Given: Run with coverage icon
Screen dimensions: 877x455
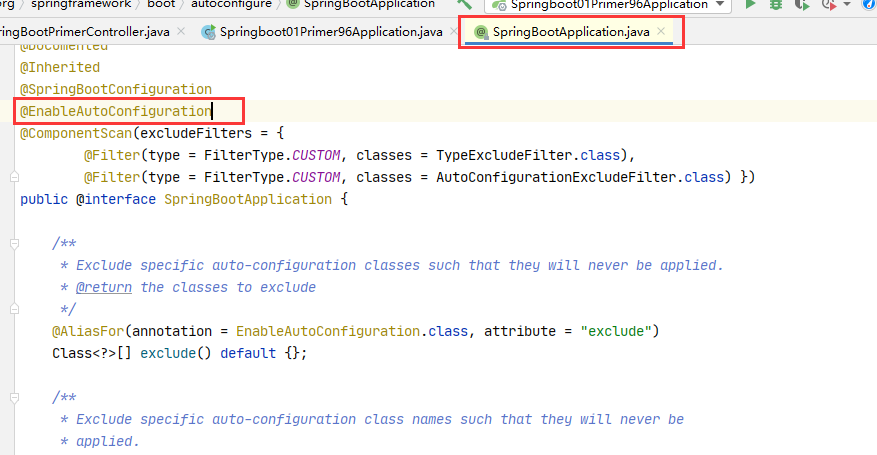Looking at the screenshot, I should tap(802, 5).
